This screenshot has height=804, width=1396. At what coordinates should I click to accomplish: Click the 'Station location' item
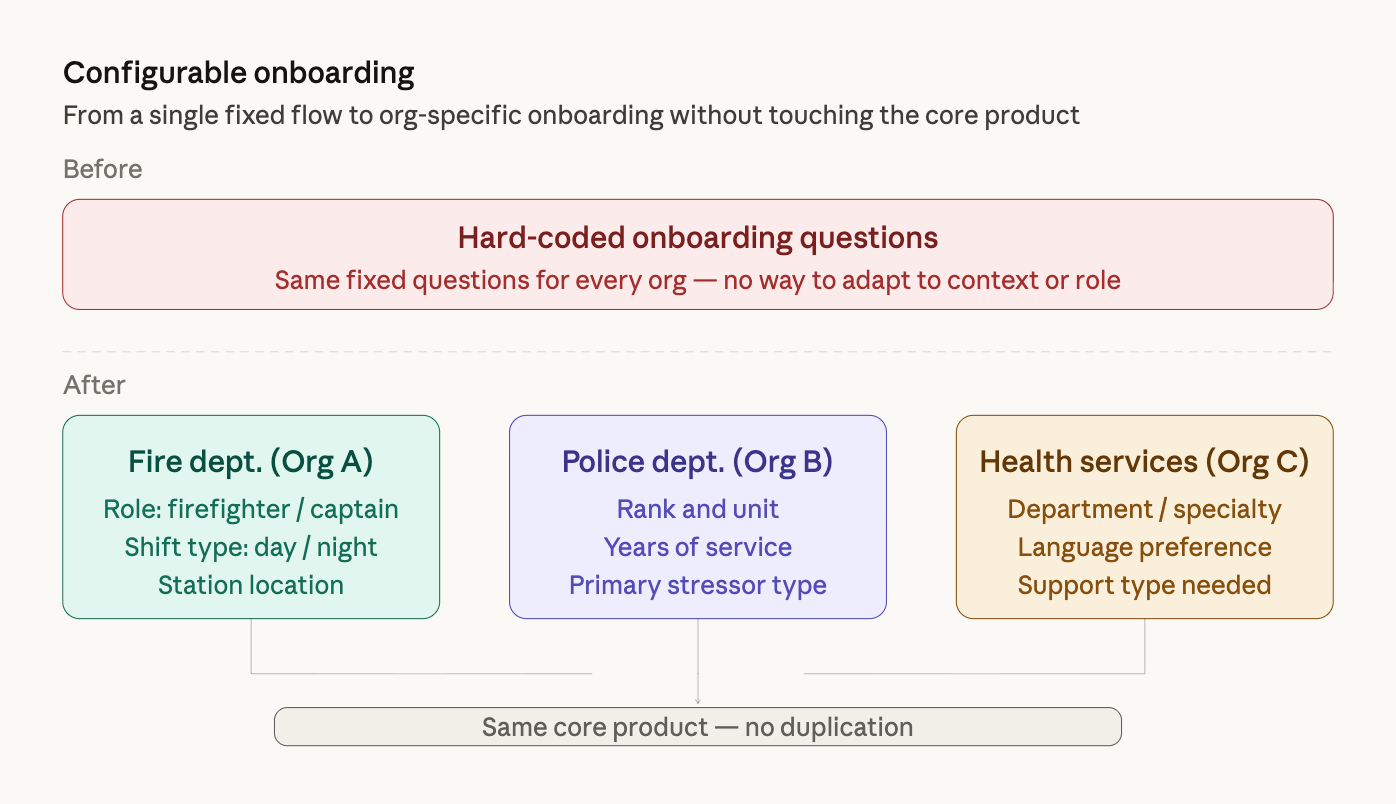tap(250, 585)
